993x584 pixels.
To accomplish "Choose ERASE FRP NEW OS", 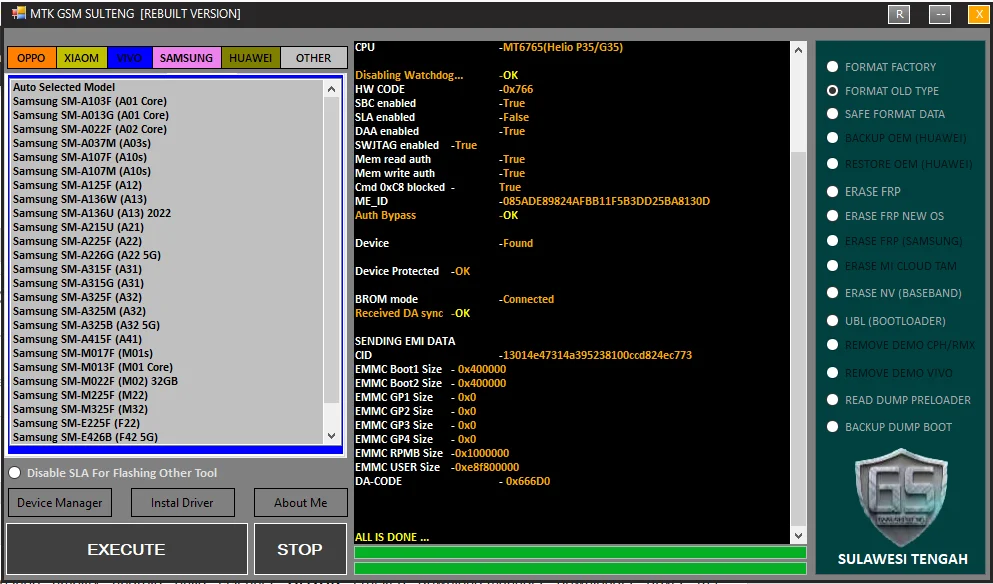I will click(x=885, y=216).
